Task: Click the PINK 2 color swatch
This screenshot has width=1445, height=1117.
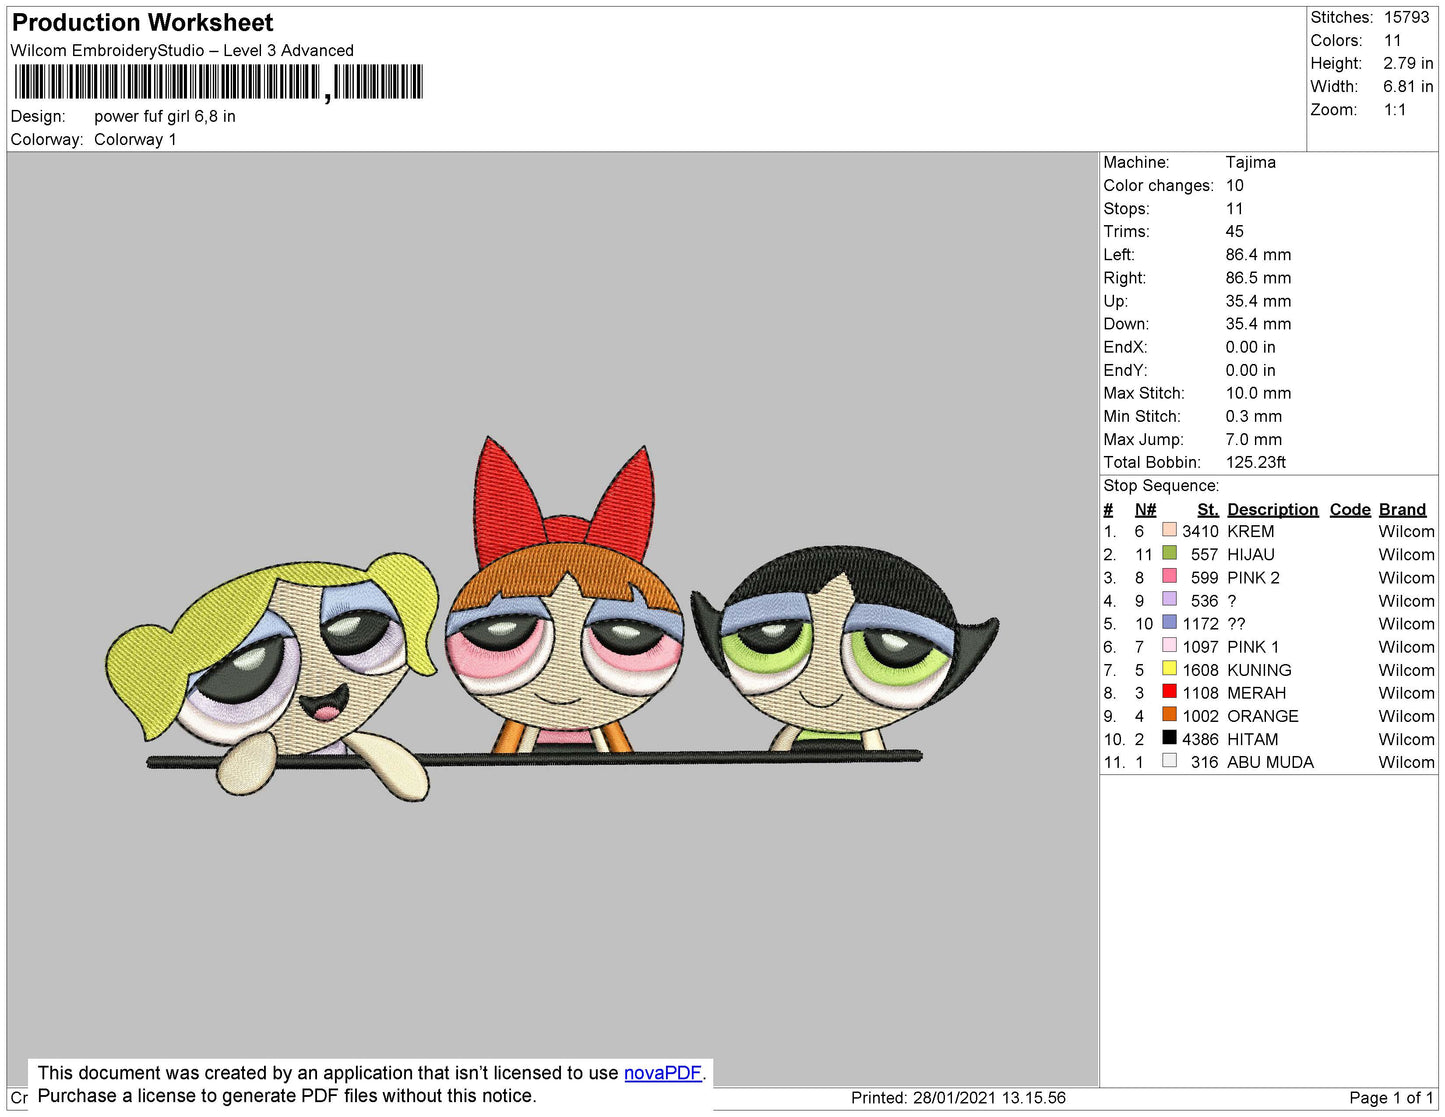Action: 1169,575
